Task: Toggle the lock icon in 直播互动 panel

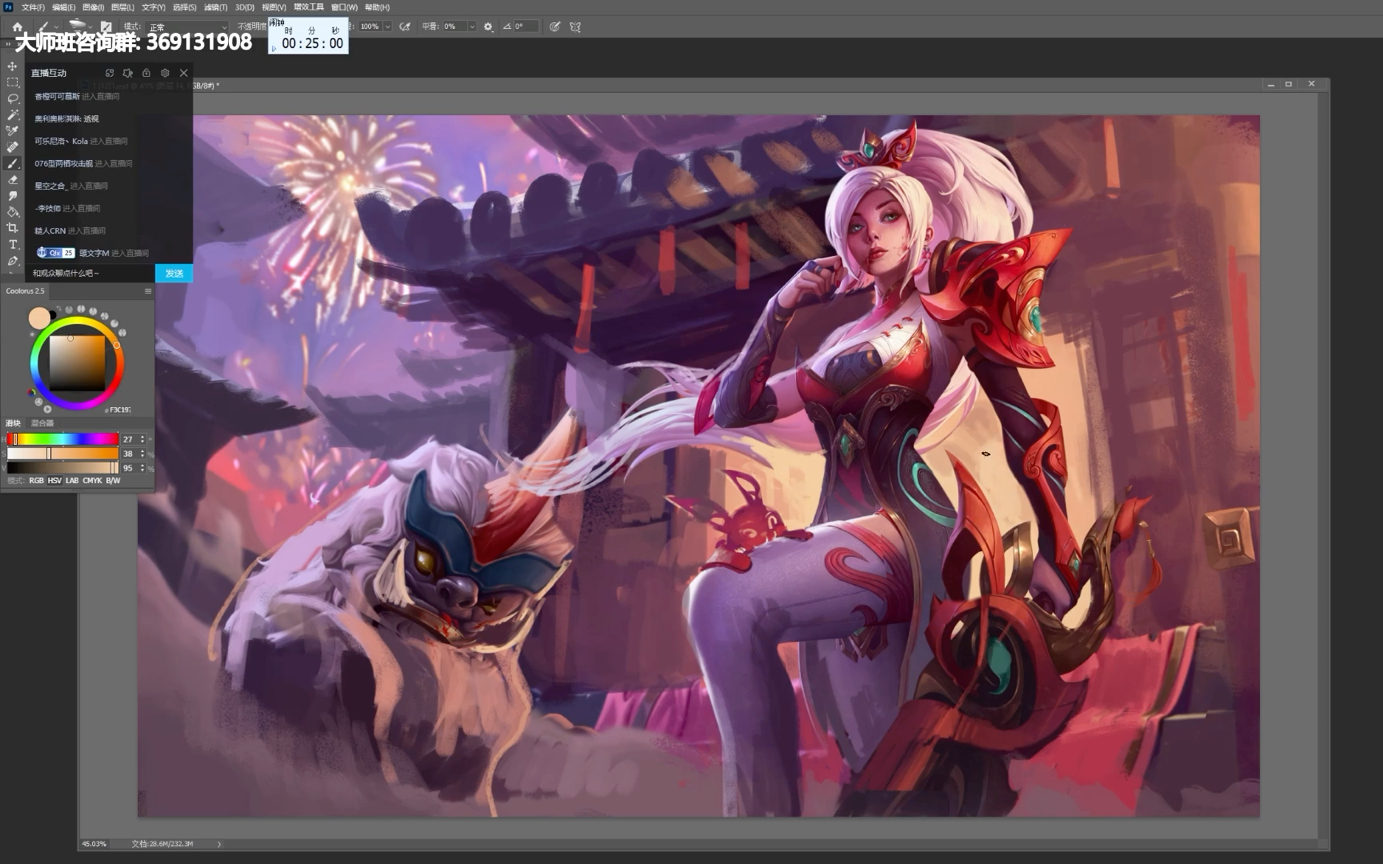Action: (146, 73)
